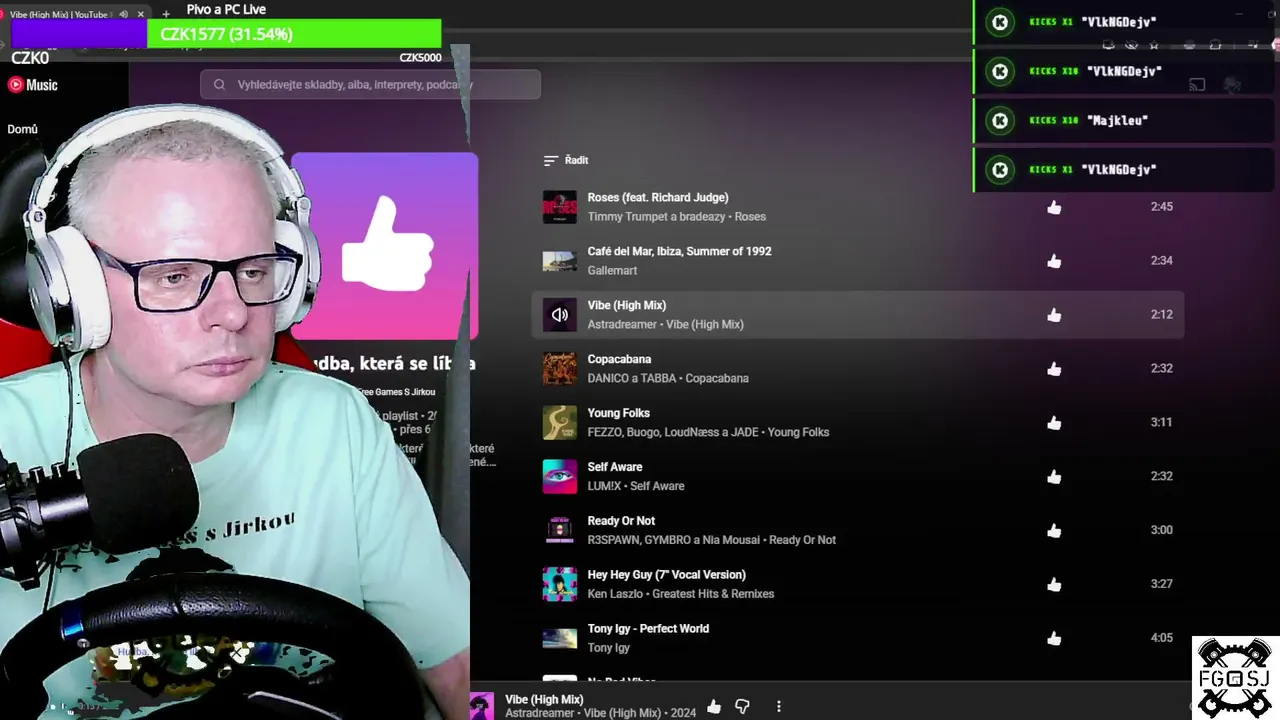The height and width of the screenshot is (720, 1280).
Task: Toggle like on Café del Mar, Ibiza
Action: pos(1054,261)
